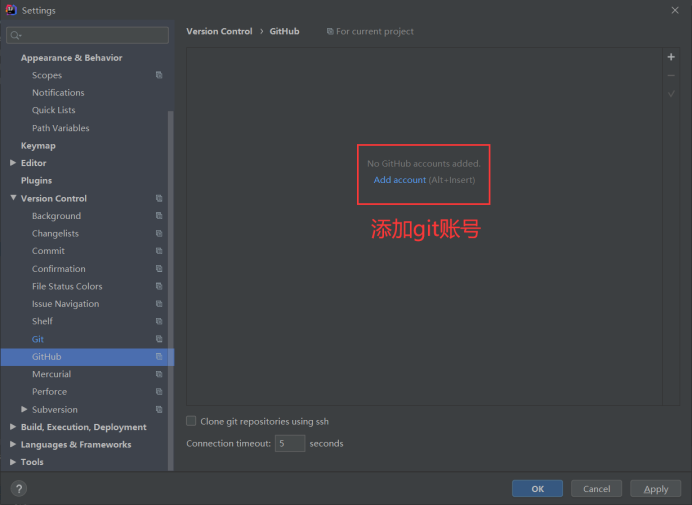This screenshot has height=505, width=692.
Task: Confirm settings with the OK button
Action: pyautogui.click(x=537, y=489)
